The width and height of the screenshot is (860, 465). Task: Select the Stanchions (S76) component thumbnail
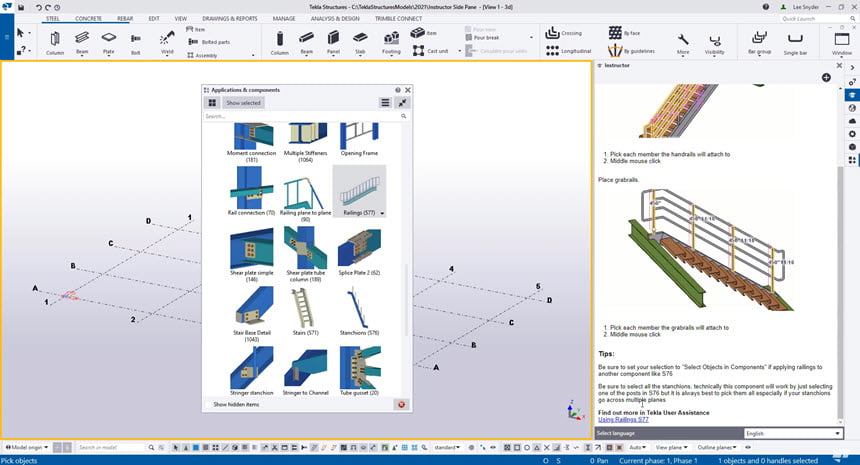pyautogui.click(x=359, y=311)
